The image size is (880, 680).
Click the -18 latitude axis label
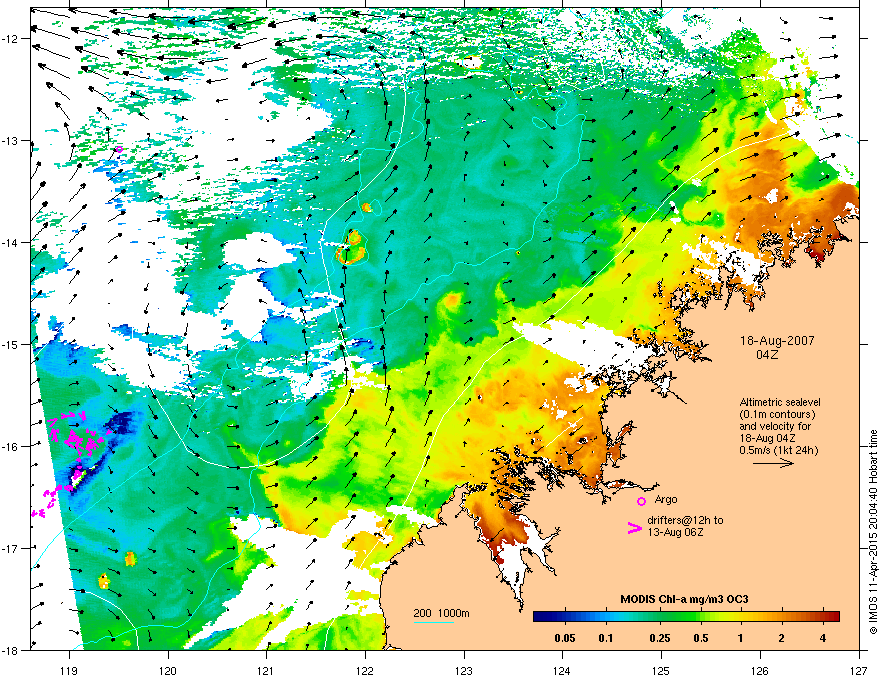(10, 650)
